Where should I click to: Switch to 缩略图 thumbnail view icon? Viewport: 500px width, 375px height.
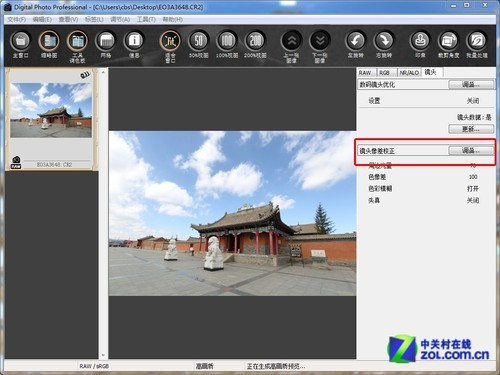click(x=49, y=41)
